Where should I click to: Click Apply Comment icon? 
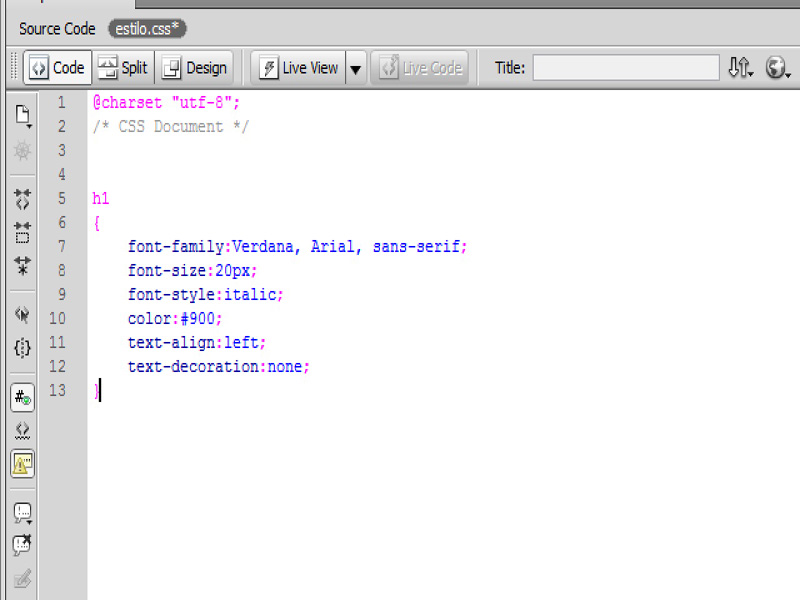coord(22,513)
